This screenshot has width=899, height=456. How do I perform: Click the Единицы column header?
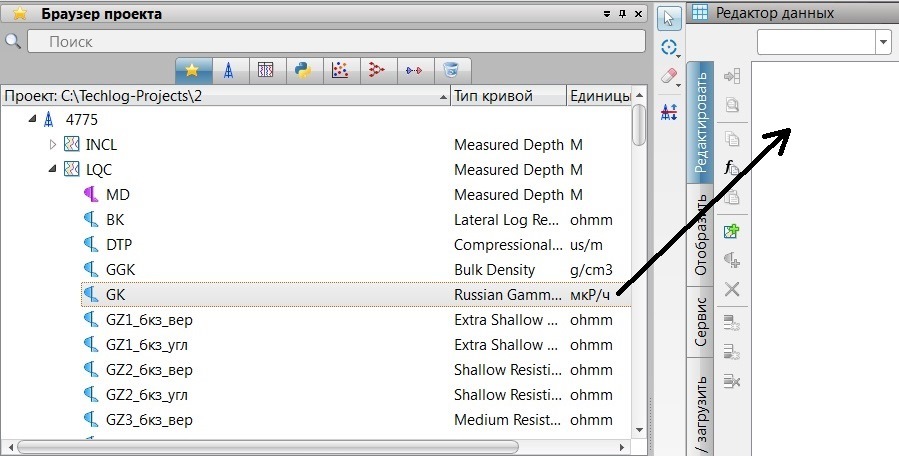[x=599, y=96]
